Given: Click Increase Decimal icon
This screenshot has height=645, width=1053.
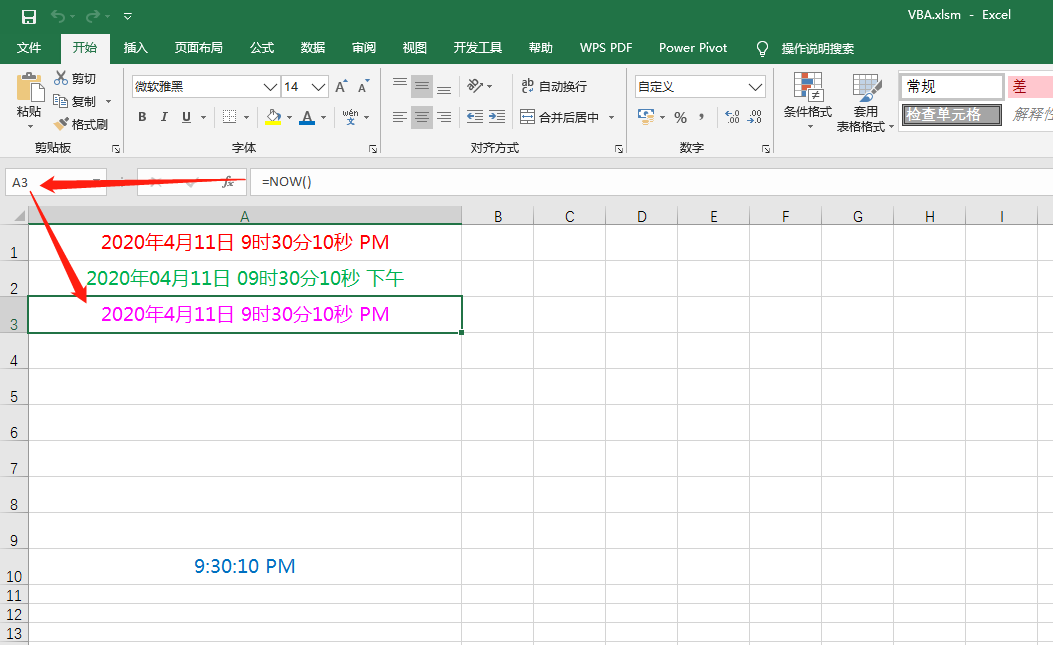Looking at the screenshot, I should (x=732, y=117).
